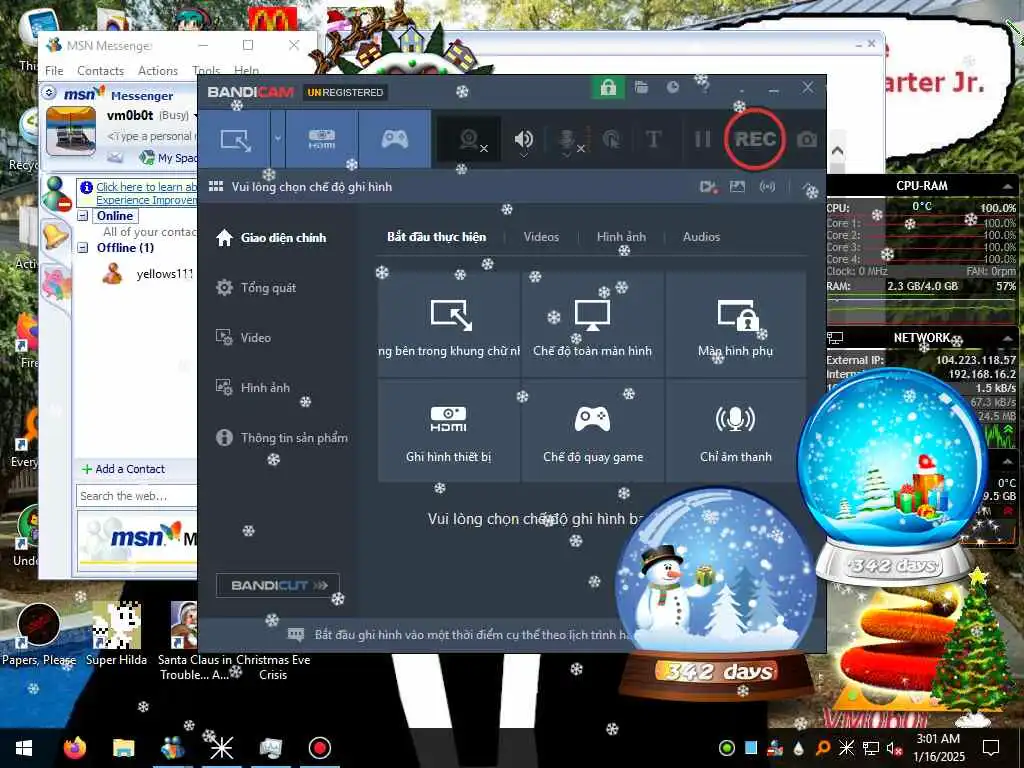Click the learn about Experience Improvement link
1024x768 pixels.
click(146, 193)
